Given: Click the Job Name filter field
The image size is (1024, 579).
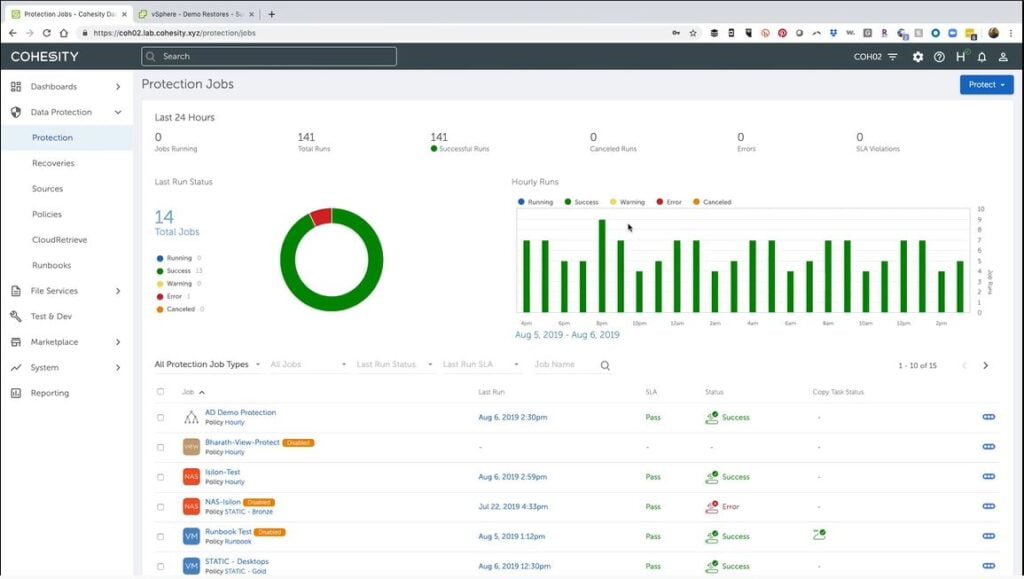Looking at the screenshot, I should [x=564, y=364].
